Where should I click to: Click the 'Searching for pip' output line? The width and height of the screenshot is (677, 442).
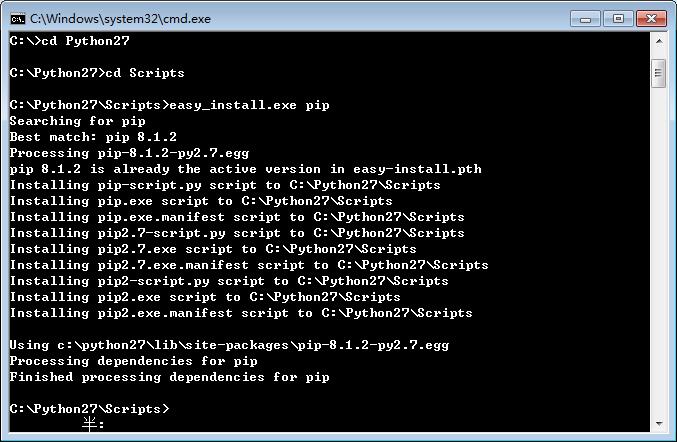pyautogui.click(x=78, y=121)
